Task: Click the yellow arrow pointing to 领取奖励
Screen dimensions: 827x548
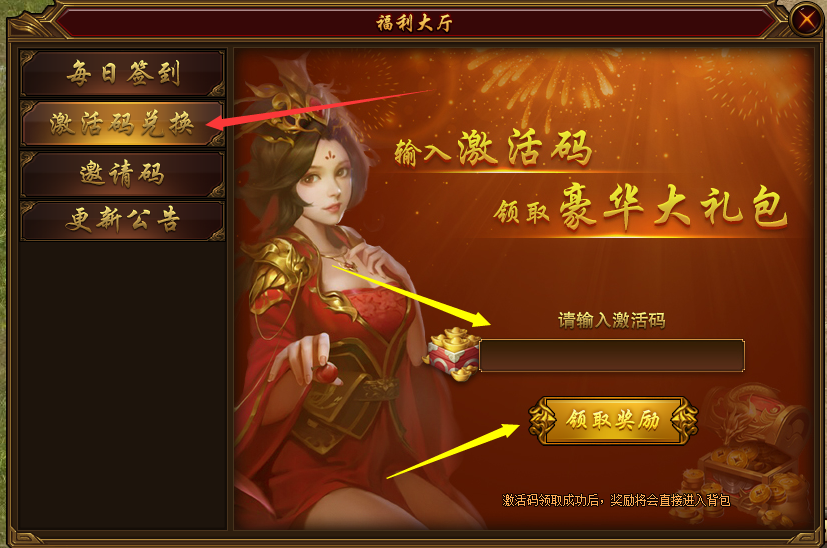Action: click(x=453, y=450)
